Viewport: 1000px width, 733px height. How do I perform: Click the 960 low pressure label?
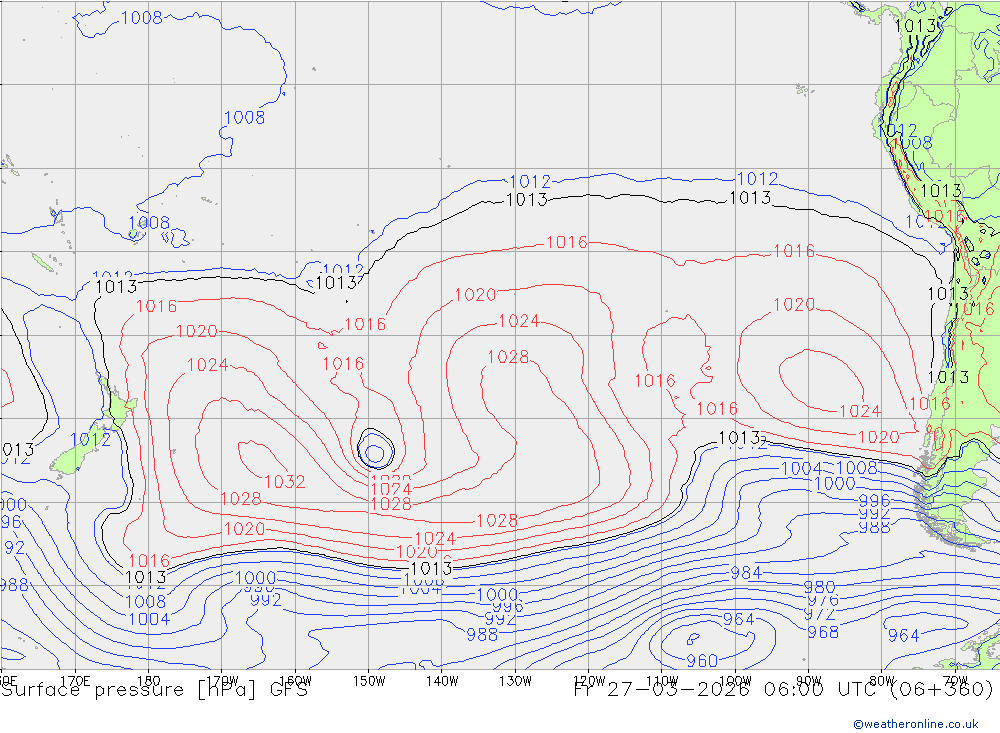pyautogui.click(x=702, y=660)
